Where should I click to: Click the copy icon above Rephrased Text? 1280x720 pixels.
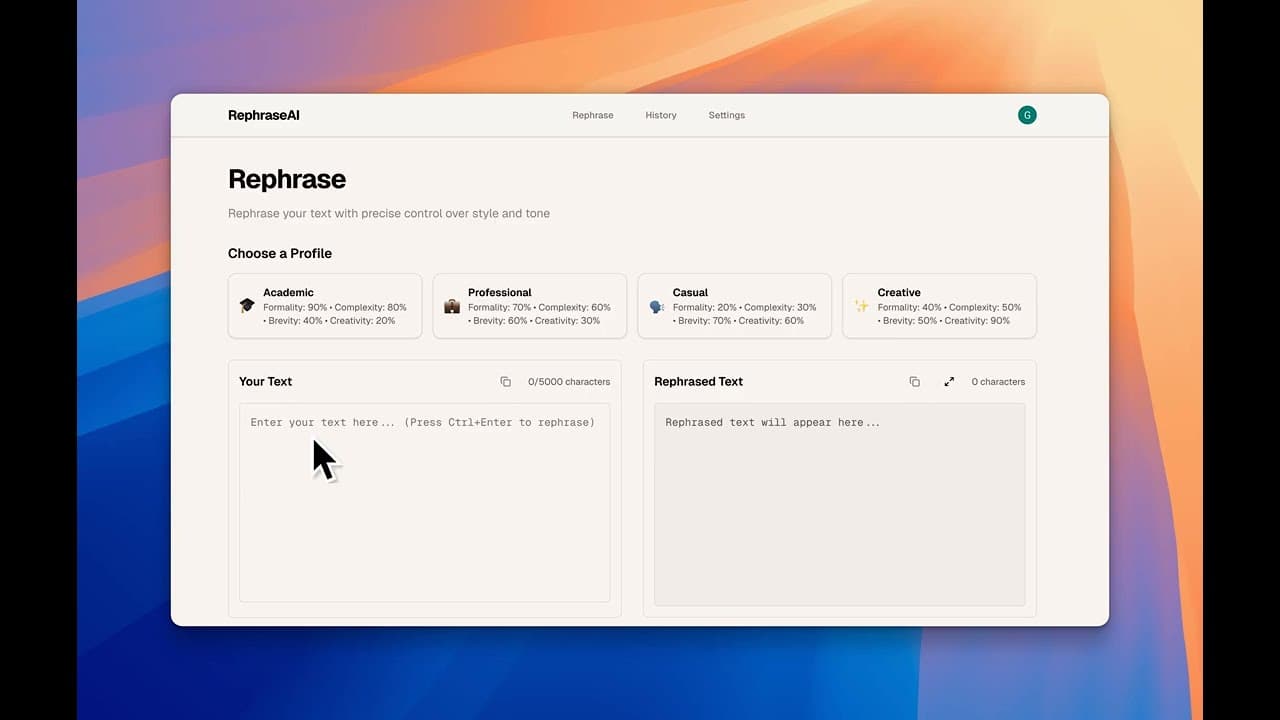(x=914, y=381)
